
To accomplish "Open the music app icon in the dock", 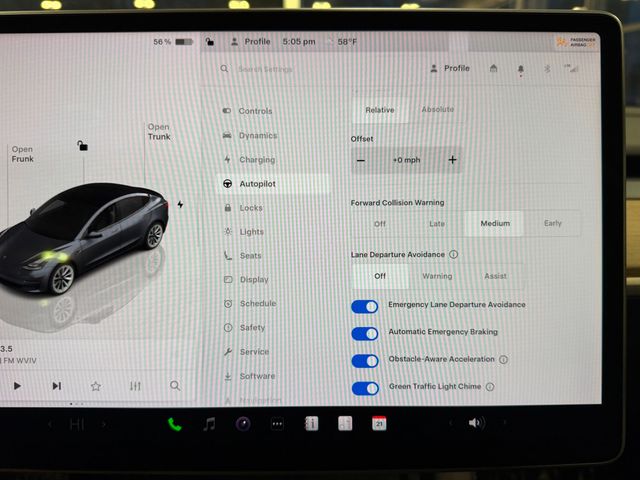I will pyautogui.click(x=209, y=424).
